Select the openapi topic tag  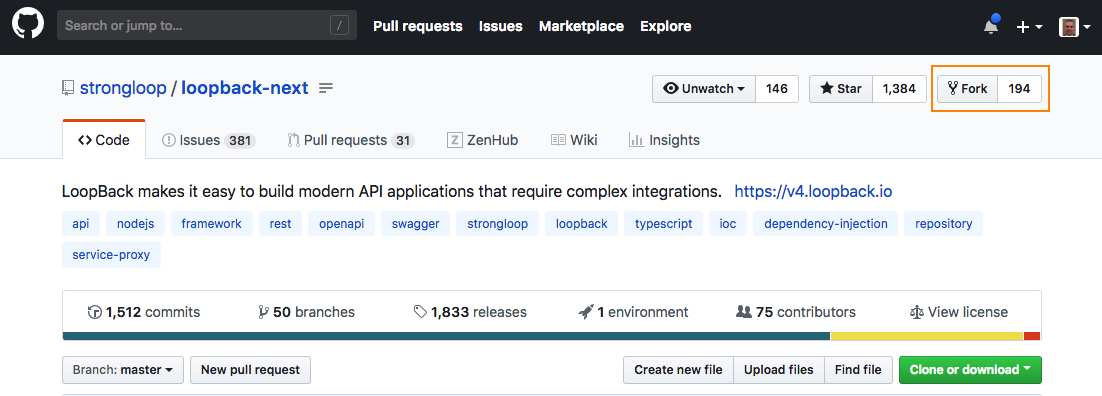(x=342, y=224)
